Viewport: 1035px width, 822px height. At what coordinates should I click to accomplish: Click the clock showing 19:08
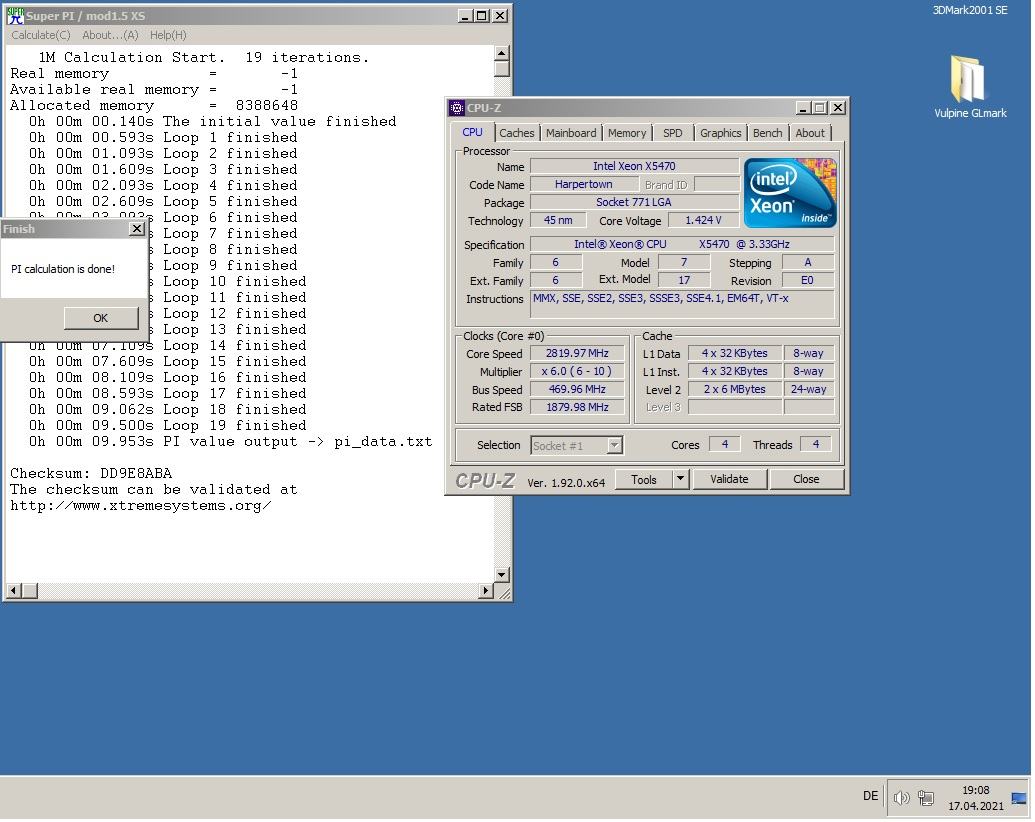click(x=976, y=790)
